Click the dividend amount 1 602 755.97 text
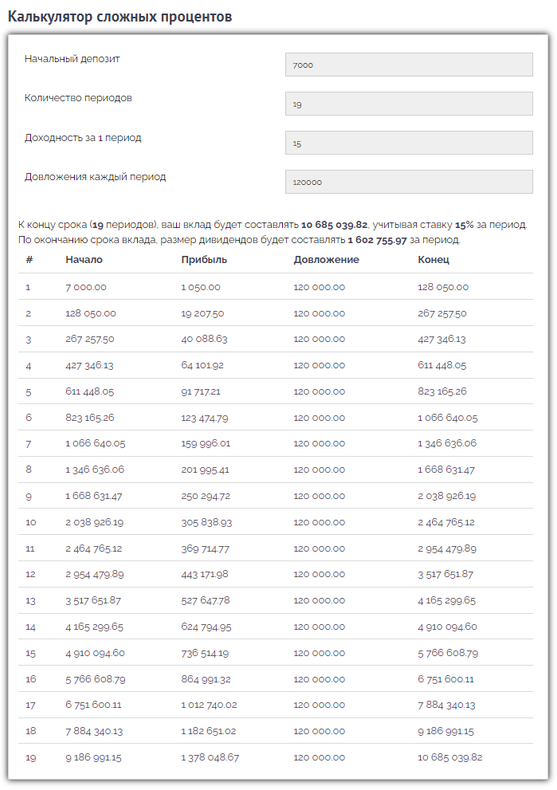 [377, 240]
